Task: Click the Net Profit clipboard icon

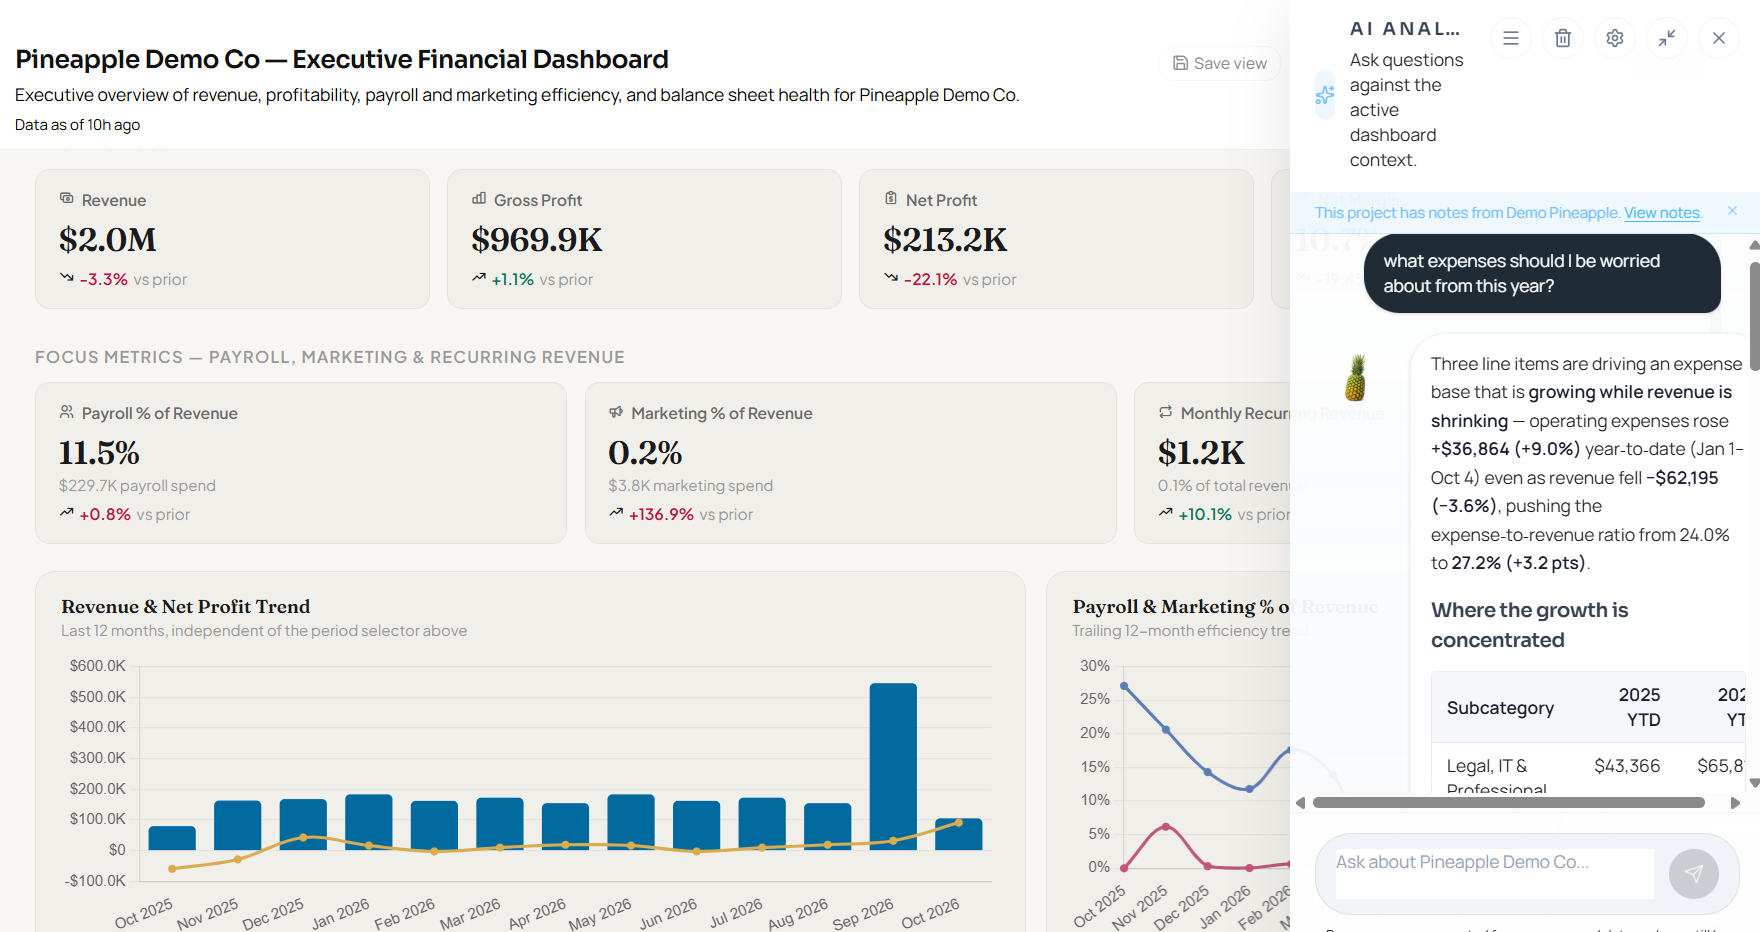Action: click(891, 199)
